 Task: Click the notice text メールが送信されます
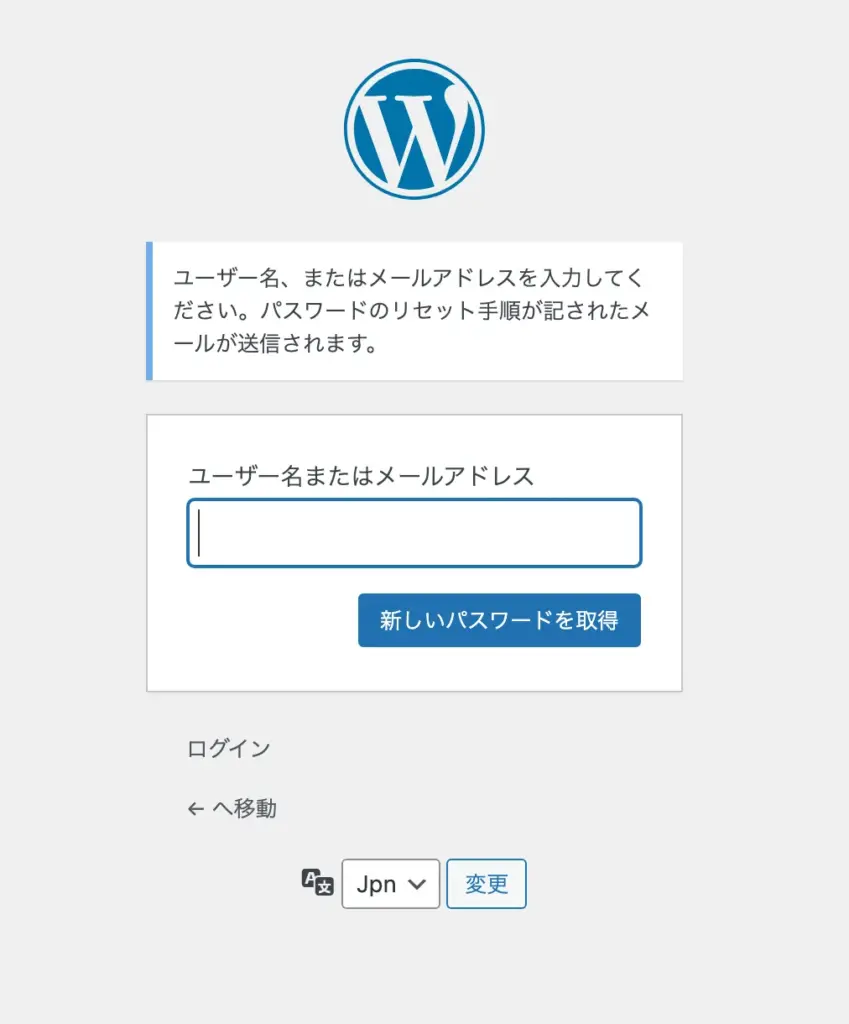point(276,346)
